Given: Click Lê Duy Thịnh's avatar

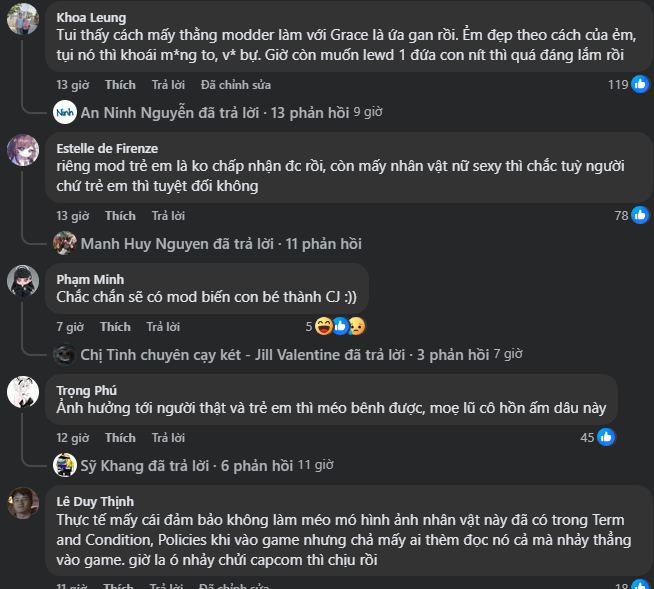Looking at the screenshot, I should click(22, 502).
